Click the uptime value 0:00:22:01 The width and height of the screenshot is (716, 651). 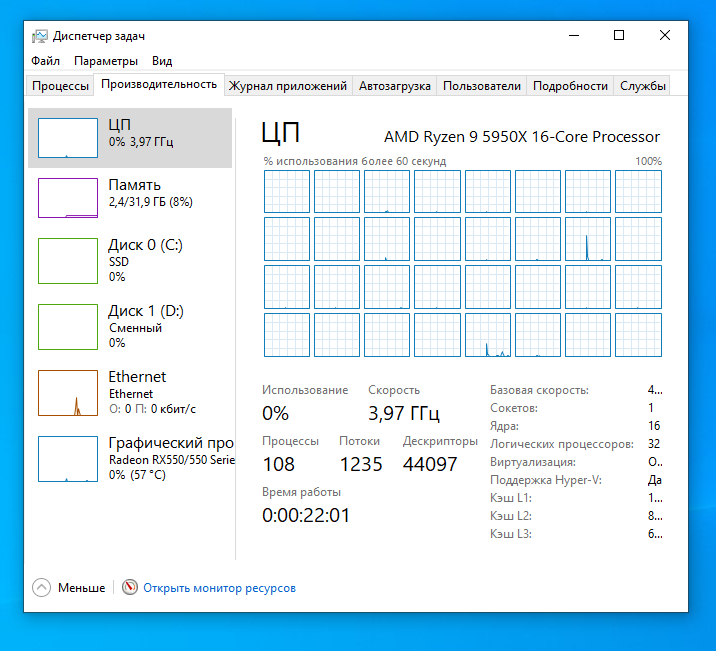tap(306, 515)
